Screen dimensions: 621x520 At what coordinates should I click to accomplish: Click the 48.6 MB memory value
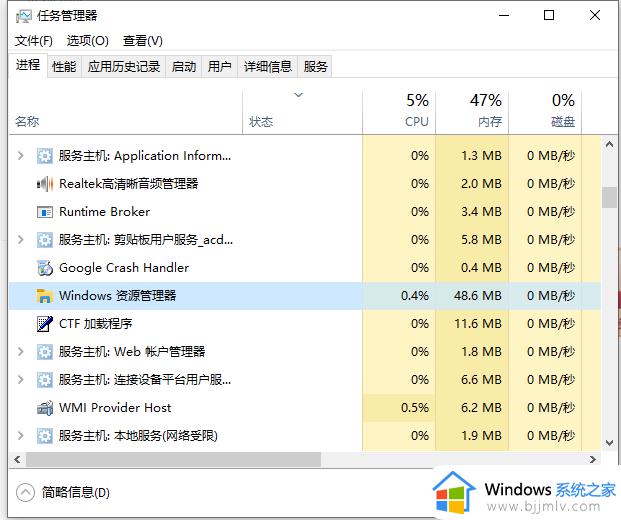click(478, 296)
